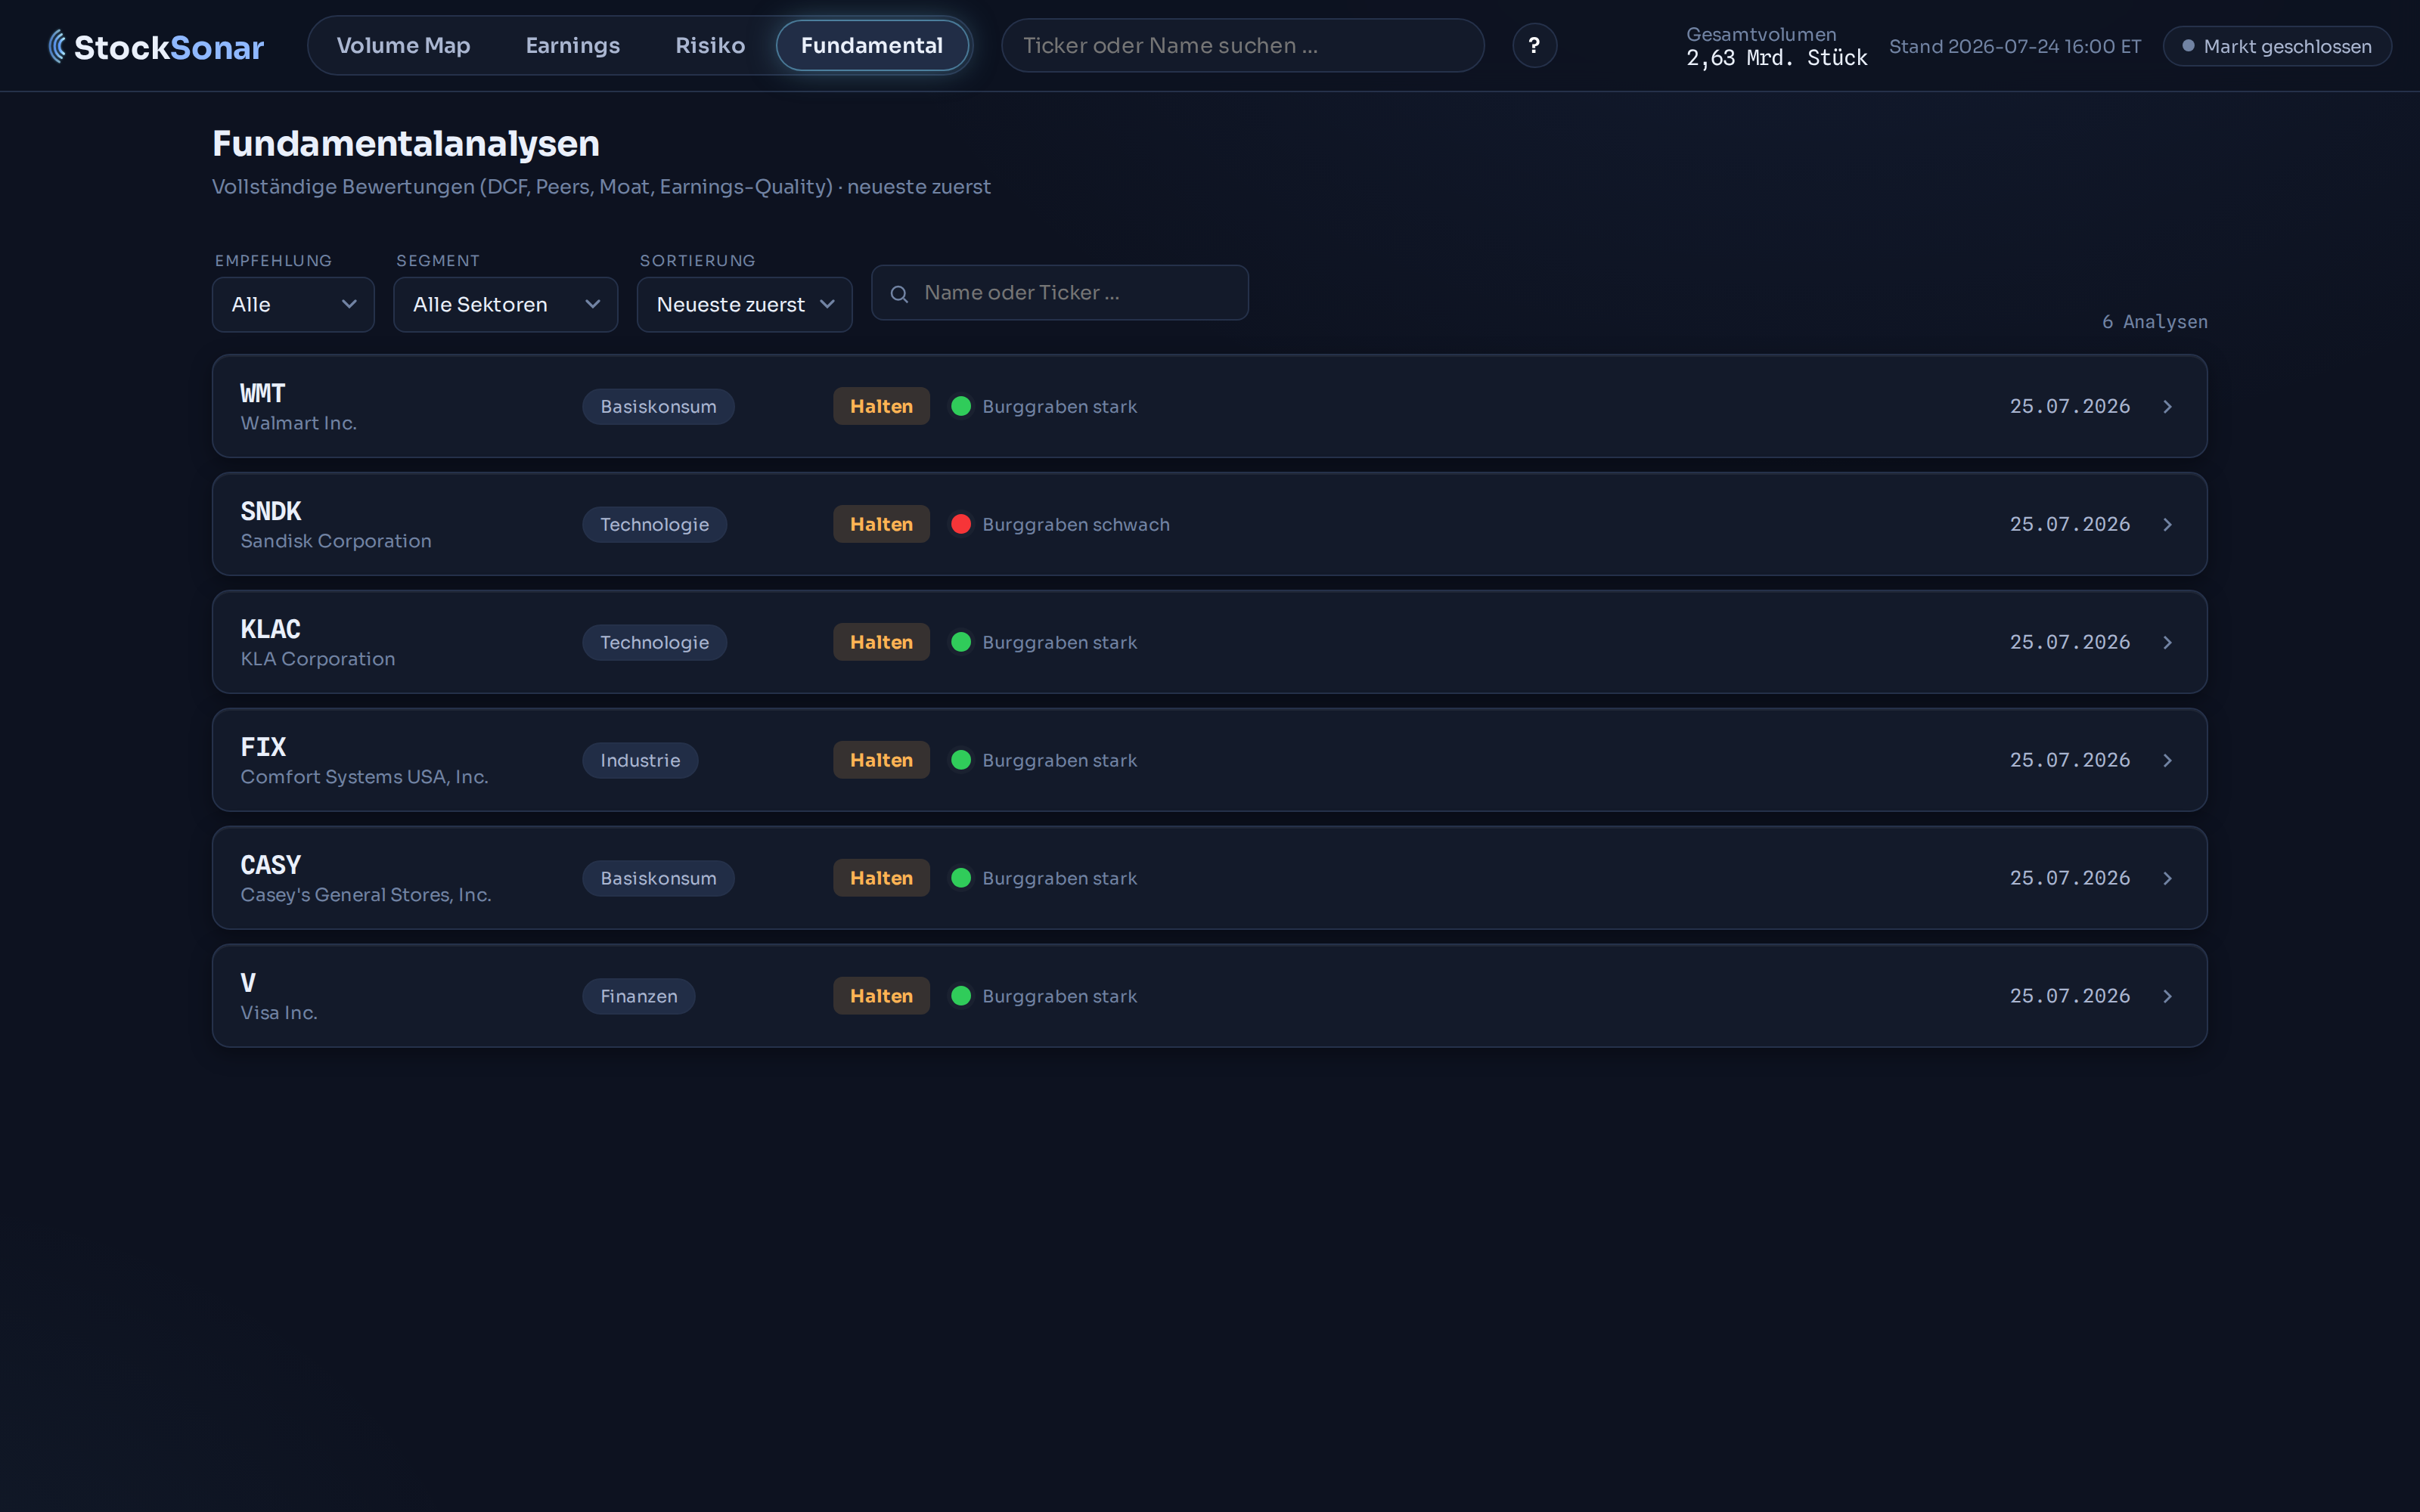Viewport: 2420px width, 1512px height.
Task: Click Burggraben schwach label
Action: [1075, 524]
